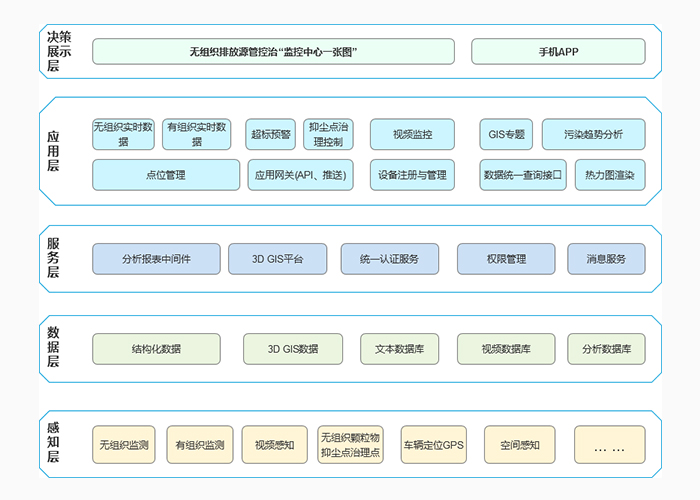Select the 文本数据库 block
The width and height of the screenshot is (700, 500).
coord(400,349)
